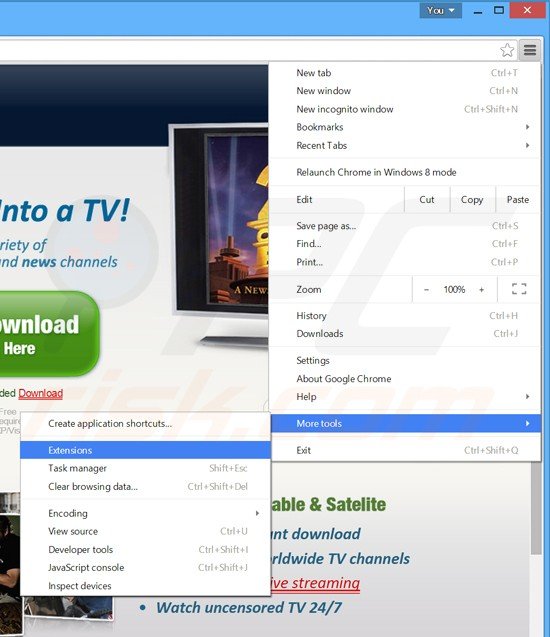The image size is (550, 637).
Task: Click "Watch uncensored TV 24/7" text
Action: pos(249,608)
